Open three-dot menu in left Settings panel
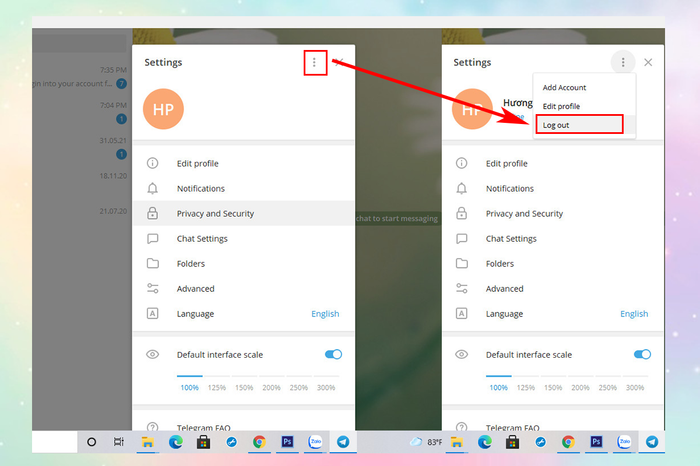The image size is (700, 466). [314, 62]
